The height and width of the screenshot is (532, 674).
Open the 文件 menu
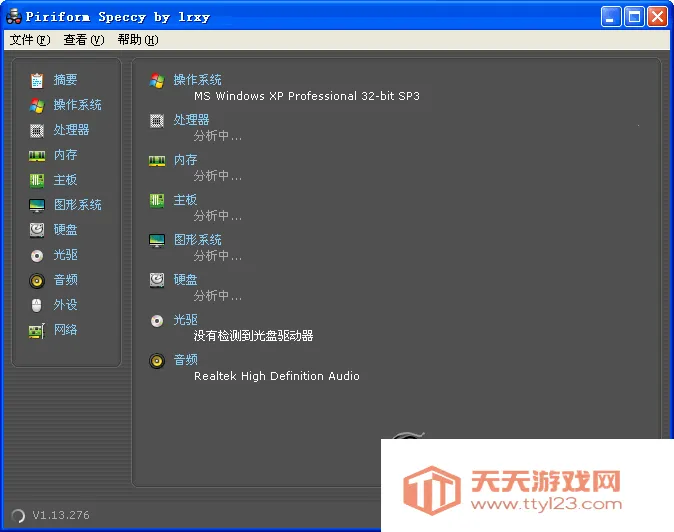coord(29,40)
